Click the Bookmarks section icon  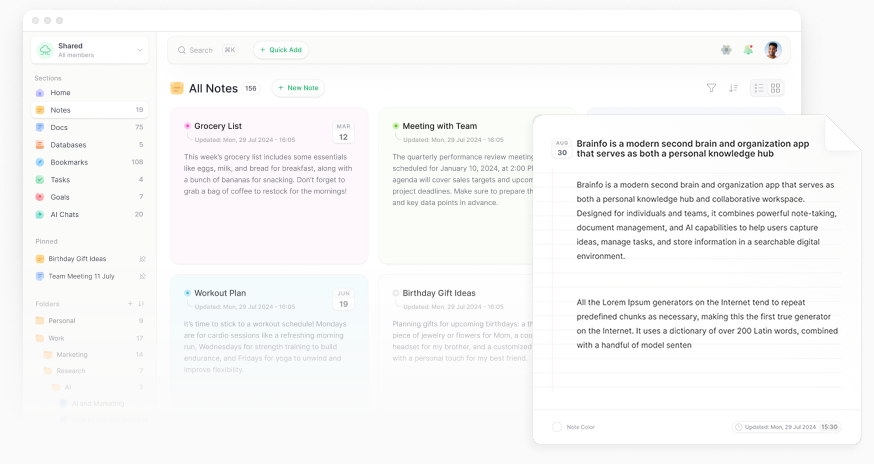pos(40,162)
